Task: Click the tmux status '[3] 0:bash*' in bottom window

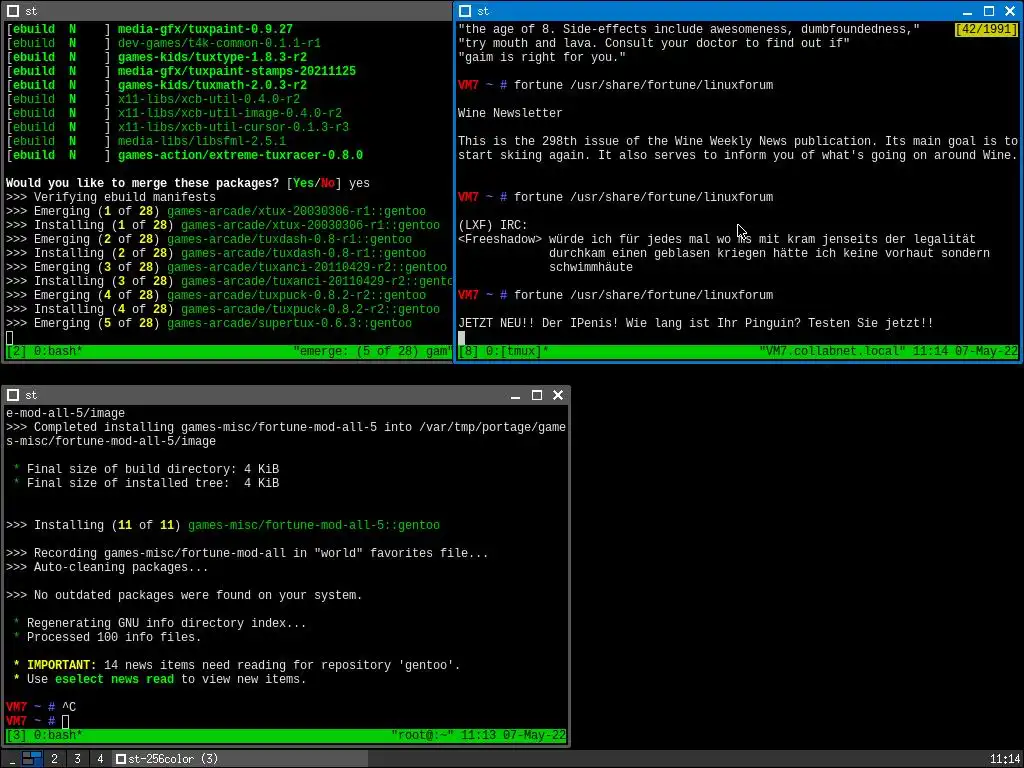Action: pyautogui.click(x=44, y=735)
